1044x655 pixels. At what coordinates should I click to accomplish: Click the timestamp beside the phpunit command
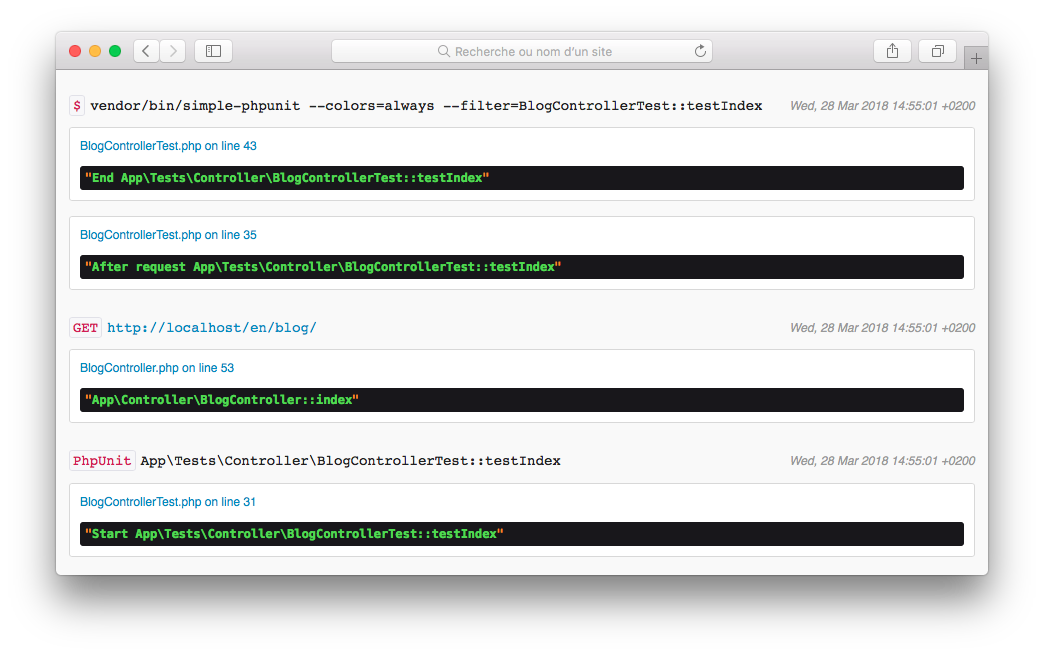click(x=882, y=106)
